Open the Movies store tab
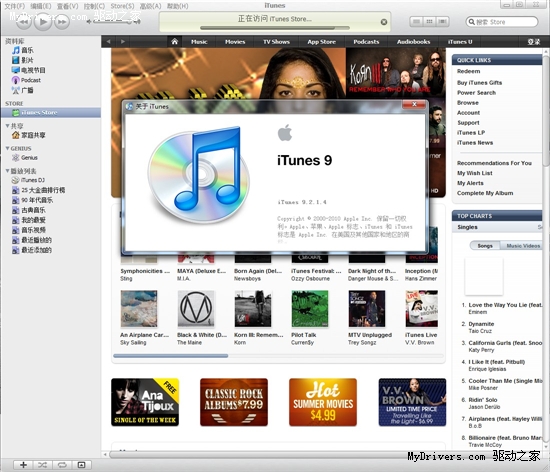The width and height of the screenshot is (550, 472). click(235, 42)
